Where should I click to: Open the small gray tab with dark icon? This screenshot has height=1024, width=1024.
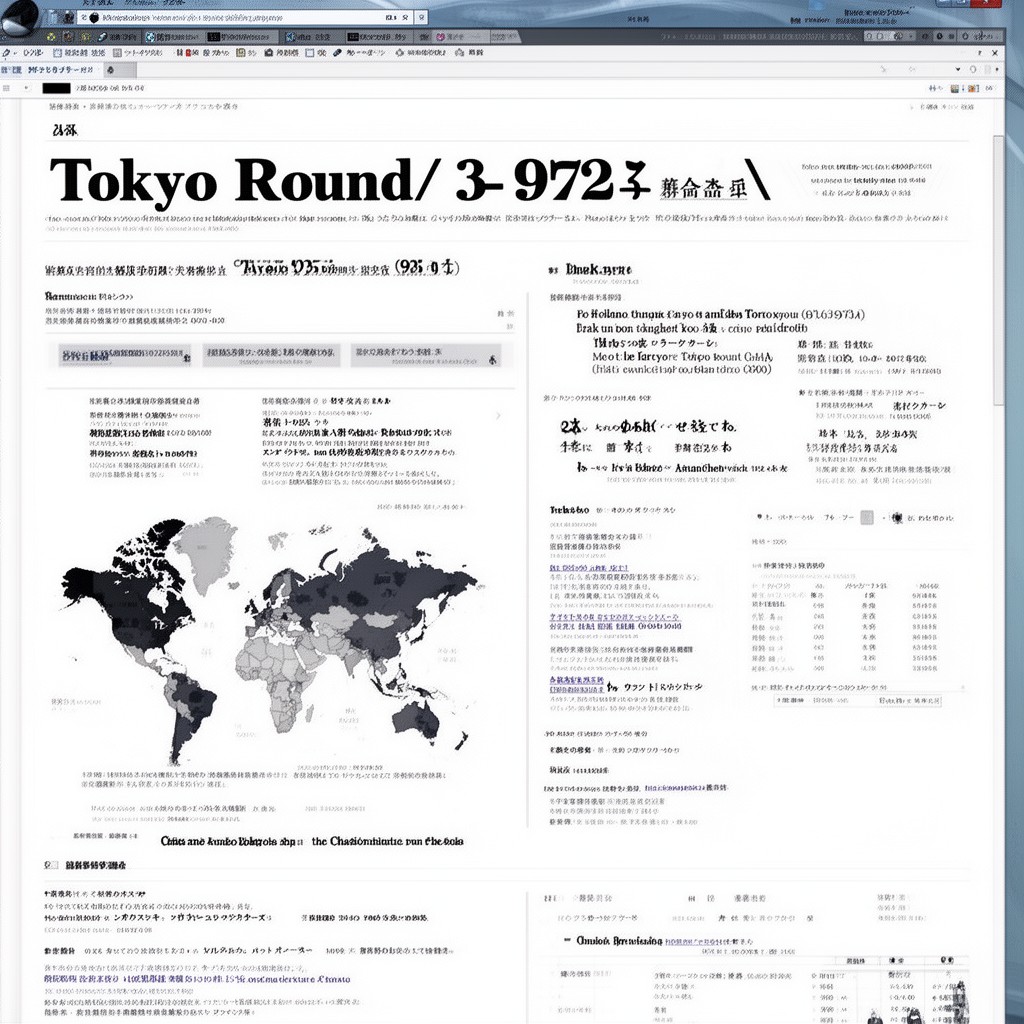[118, 70]
